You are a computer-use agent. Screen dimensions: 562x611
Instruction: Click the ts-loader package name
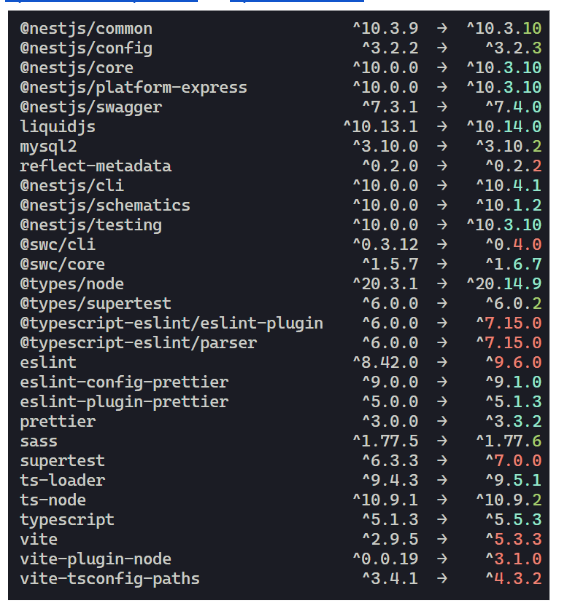[62, 480]
